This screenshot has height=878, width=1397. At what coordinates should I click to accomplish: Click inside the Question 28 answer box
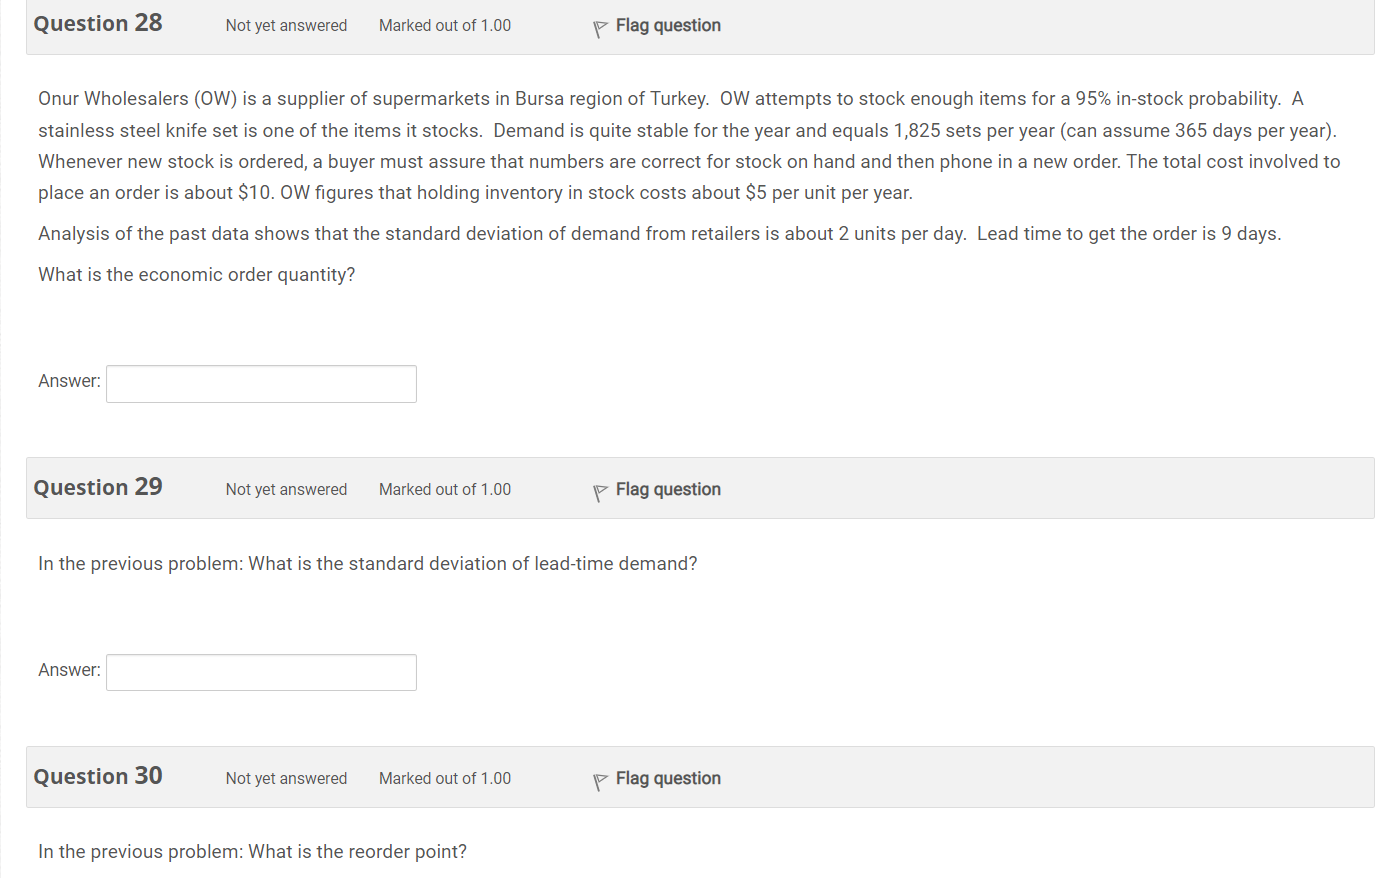260,383
